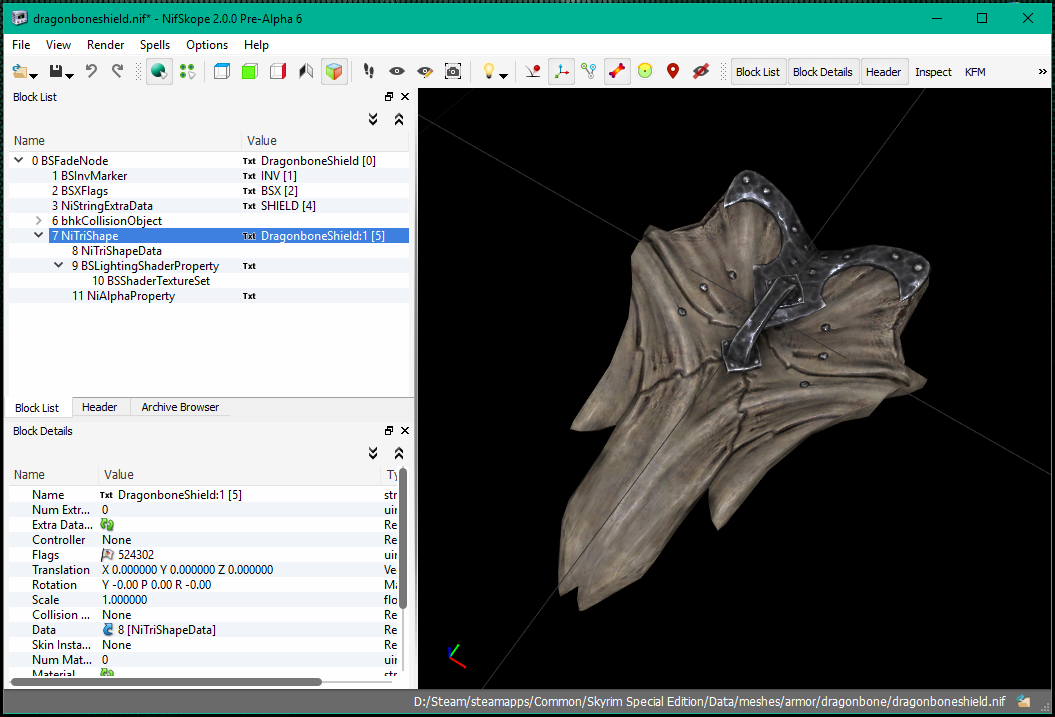
Task: Take a screenshot with the camera icon
Action: (x=453, y=71)
